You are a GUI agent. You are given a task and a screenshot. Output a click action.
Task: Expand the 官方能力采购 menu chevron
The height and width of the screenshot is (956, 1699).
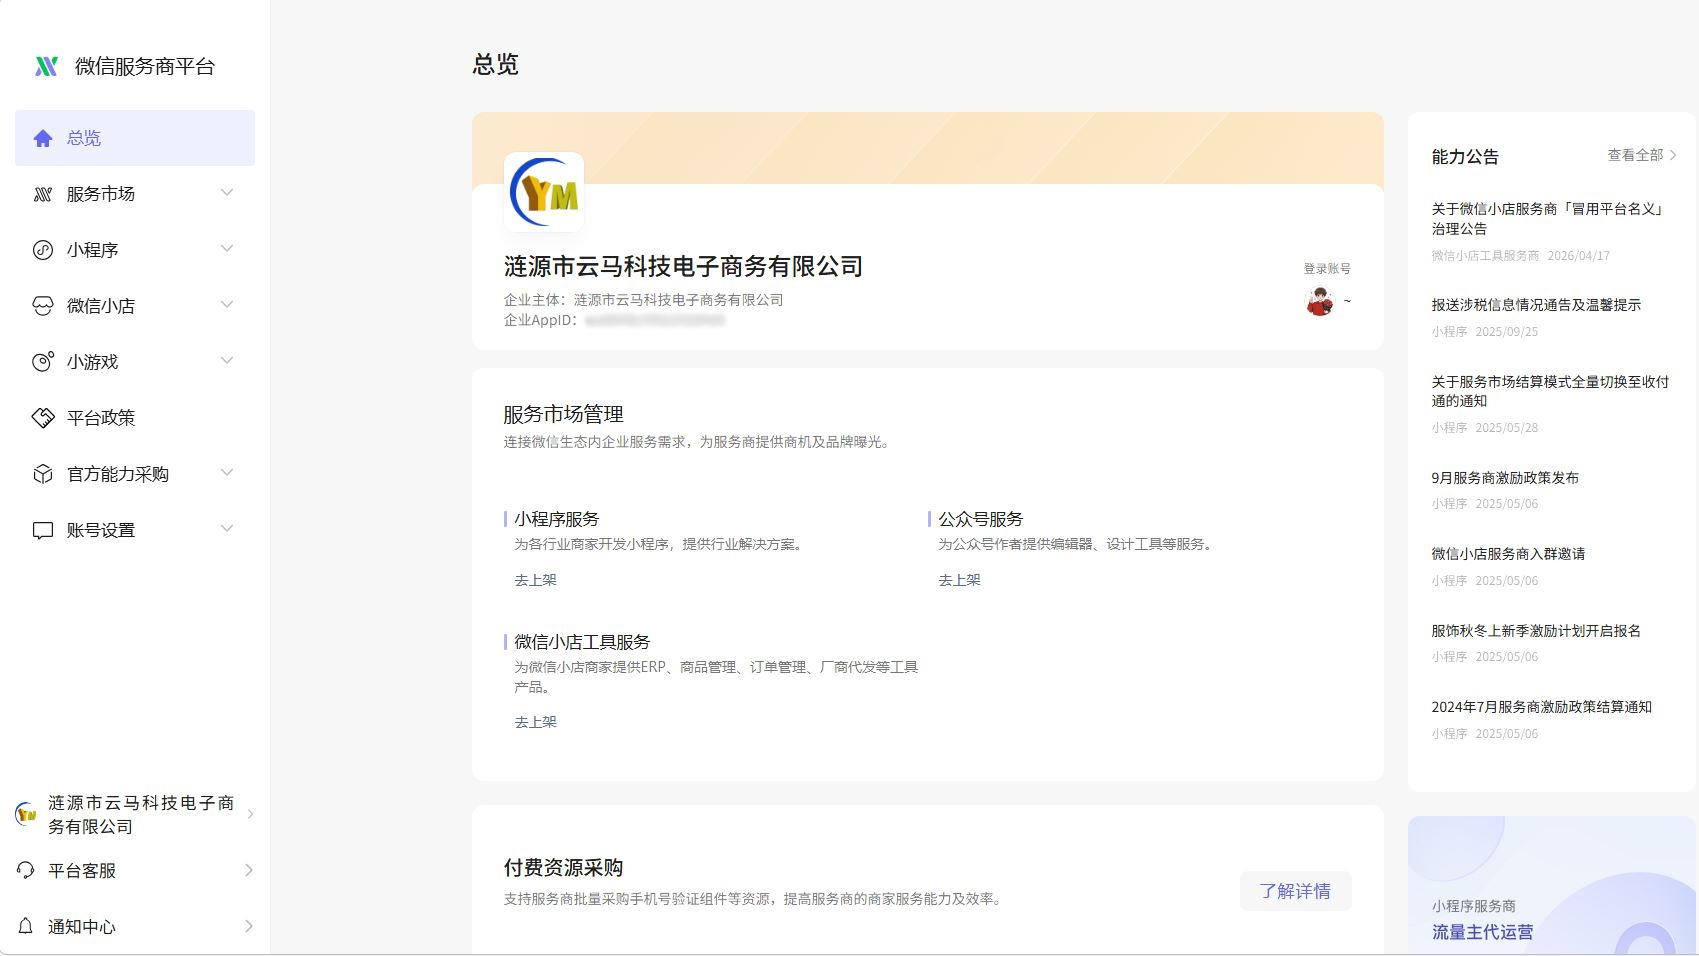227,473
